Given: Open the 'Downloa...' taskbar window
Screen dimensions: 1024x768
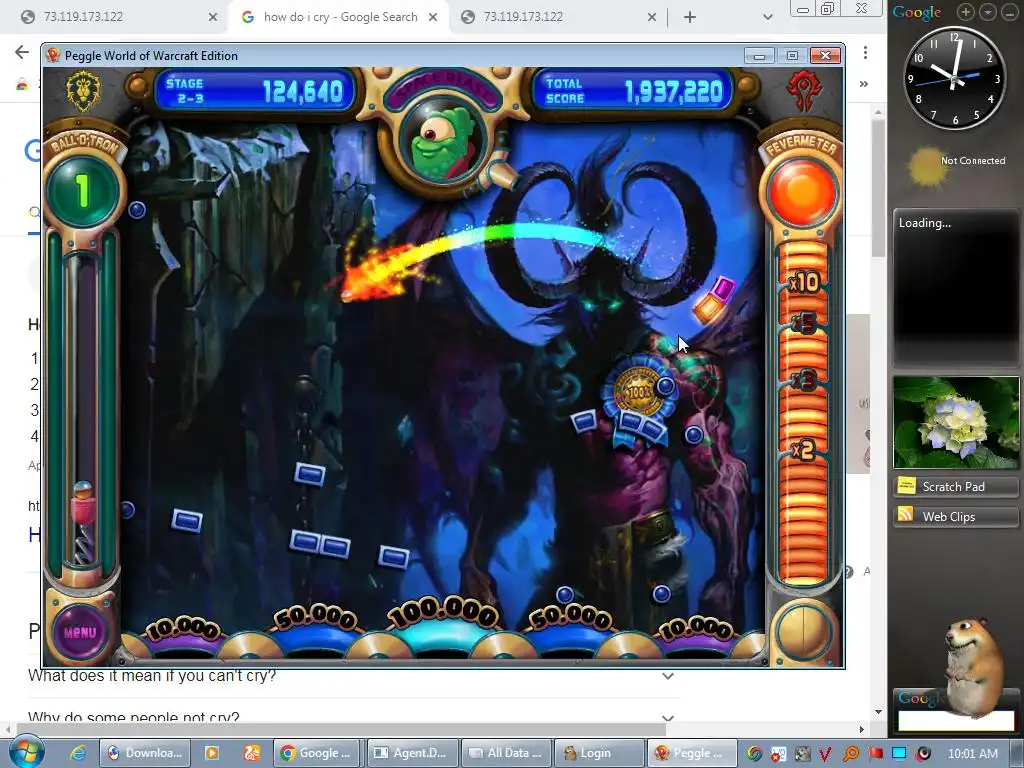Looking at the screenshot, I should click(144, 753).
